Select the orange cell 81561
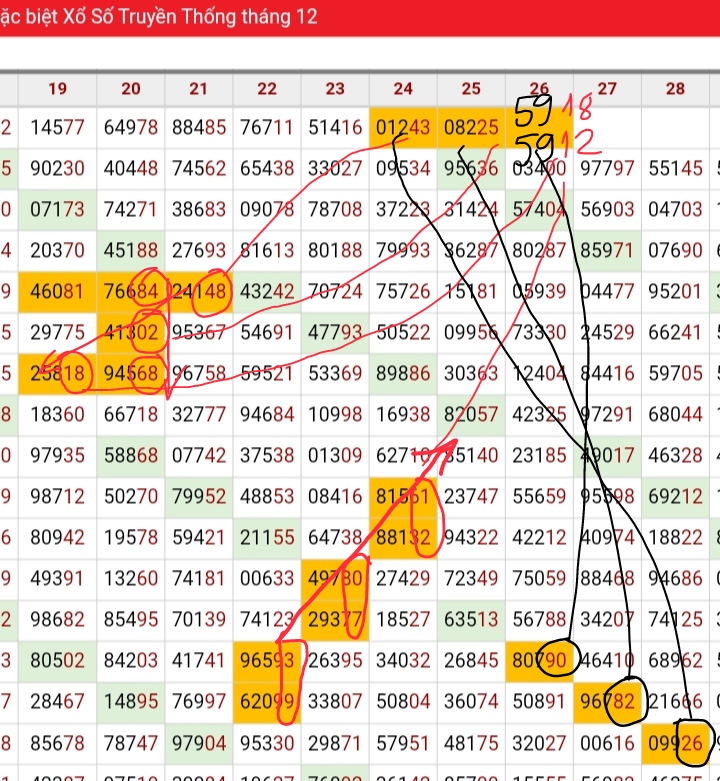The height and width of the screenshot is (781, 720). pos(403,496)
